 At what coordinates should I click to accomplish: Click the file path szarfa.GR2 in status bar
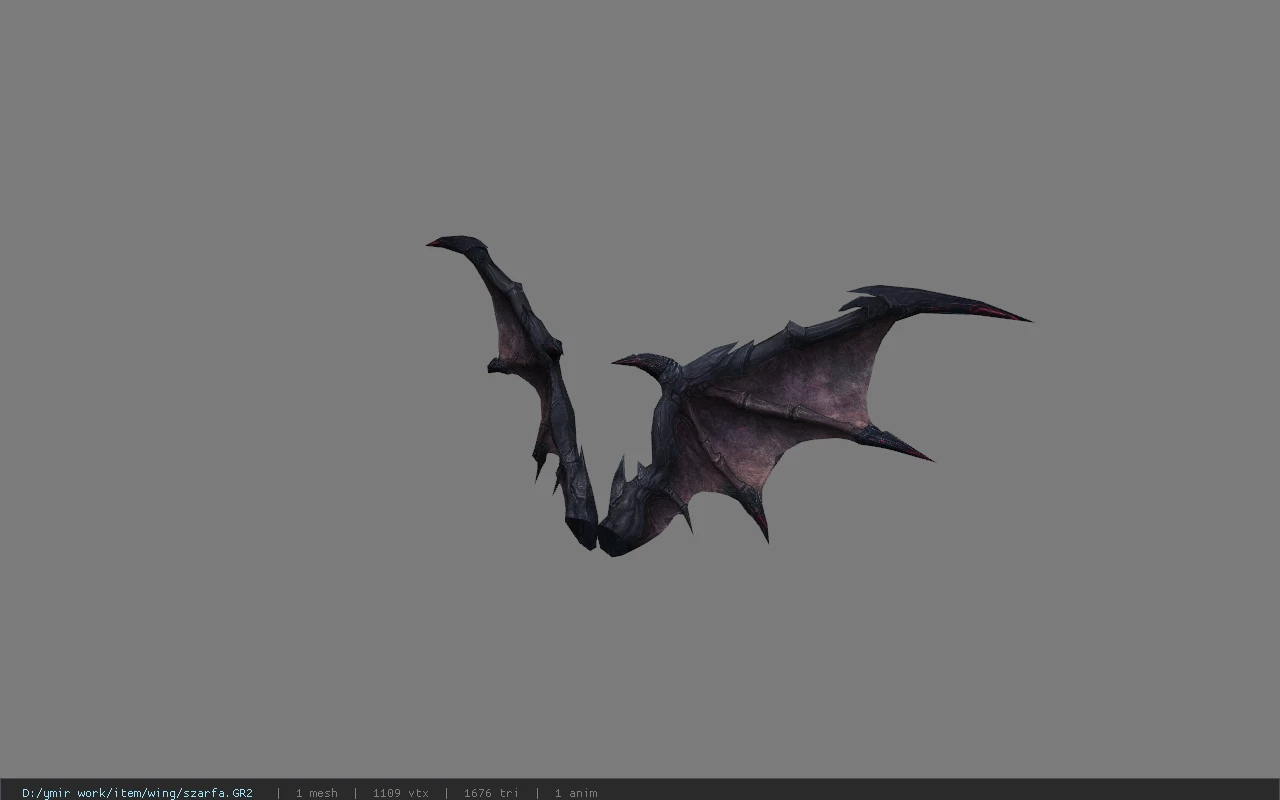coord(137,793)
